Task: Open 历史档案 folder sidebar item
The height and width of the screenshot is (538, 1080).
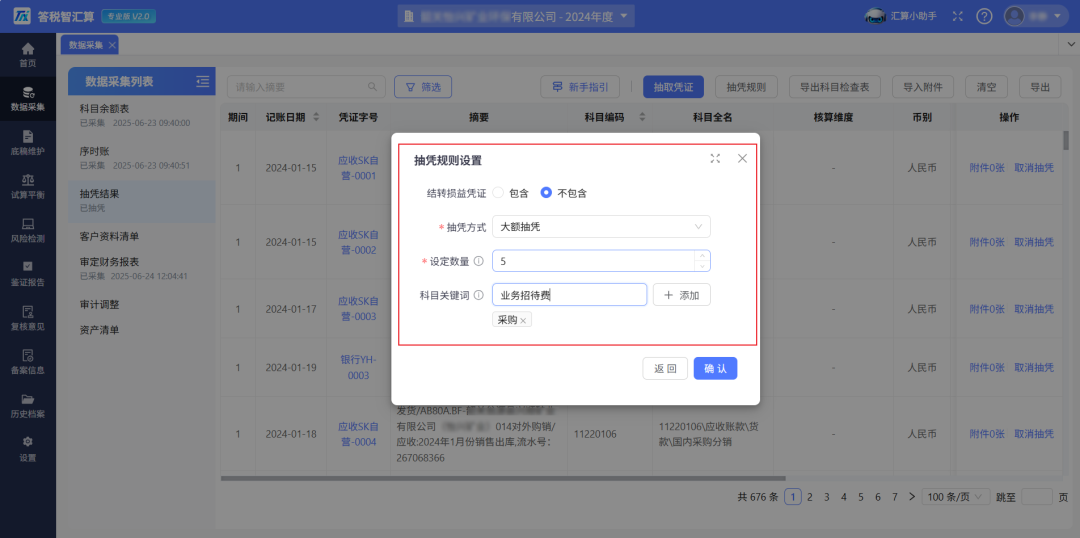Action: click(x=28, y=406)
